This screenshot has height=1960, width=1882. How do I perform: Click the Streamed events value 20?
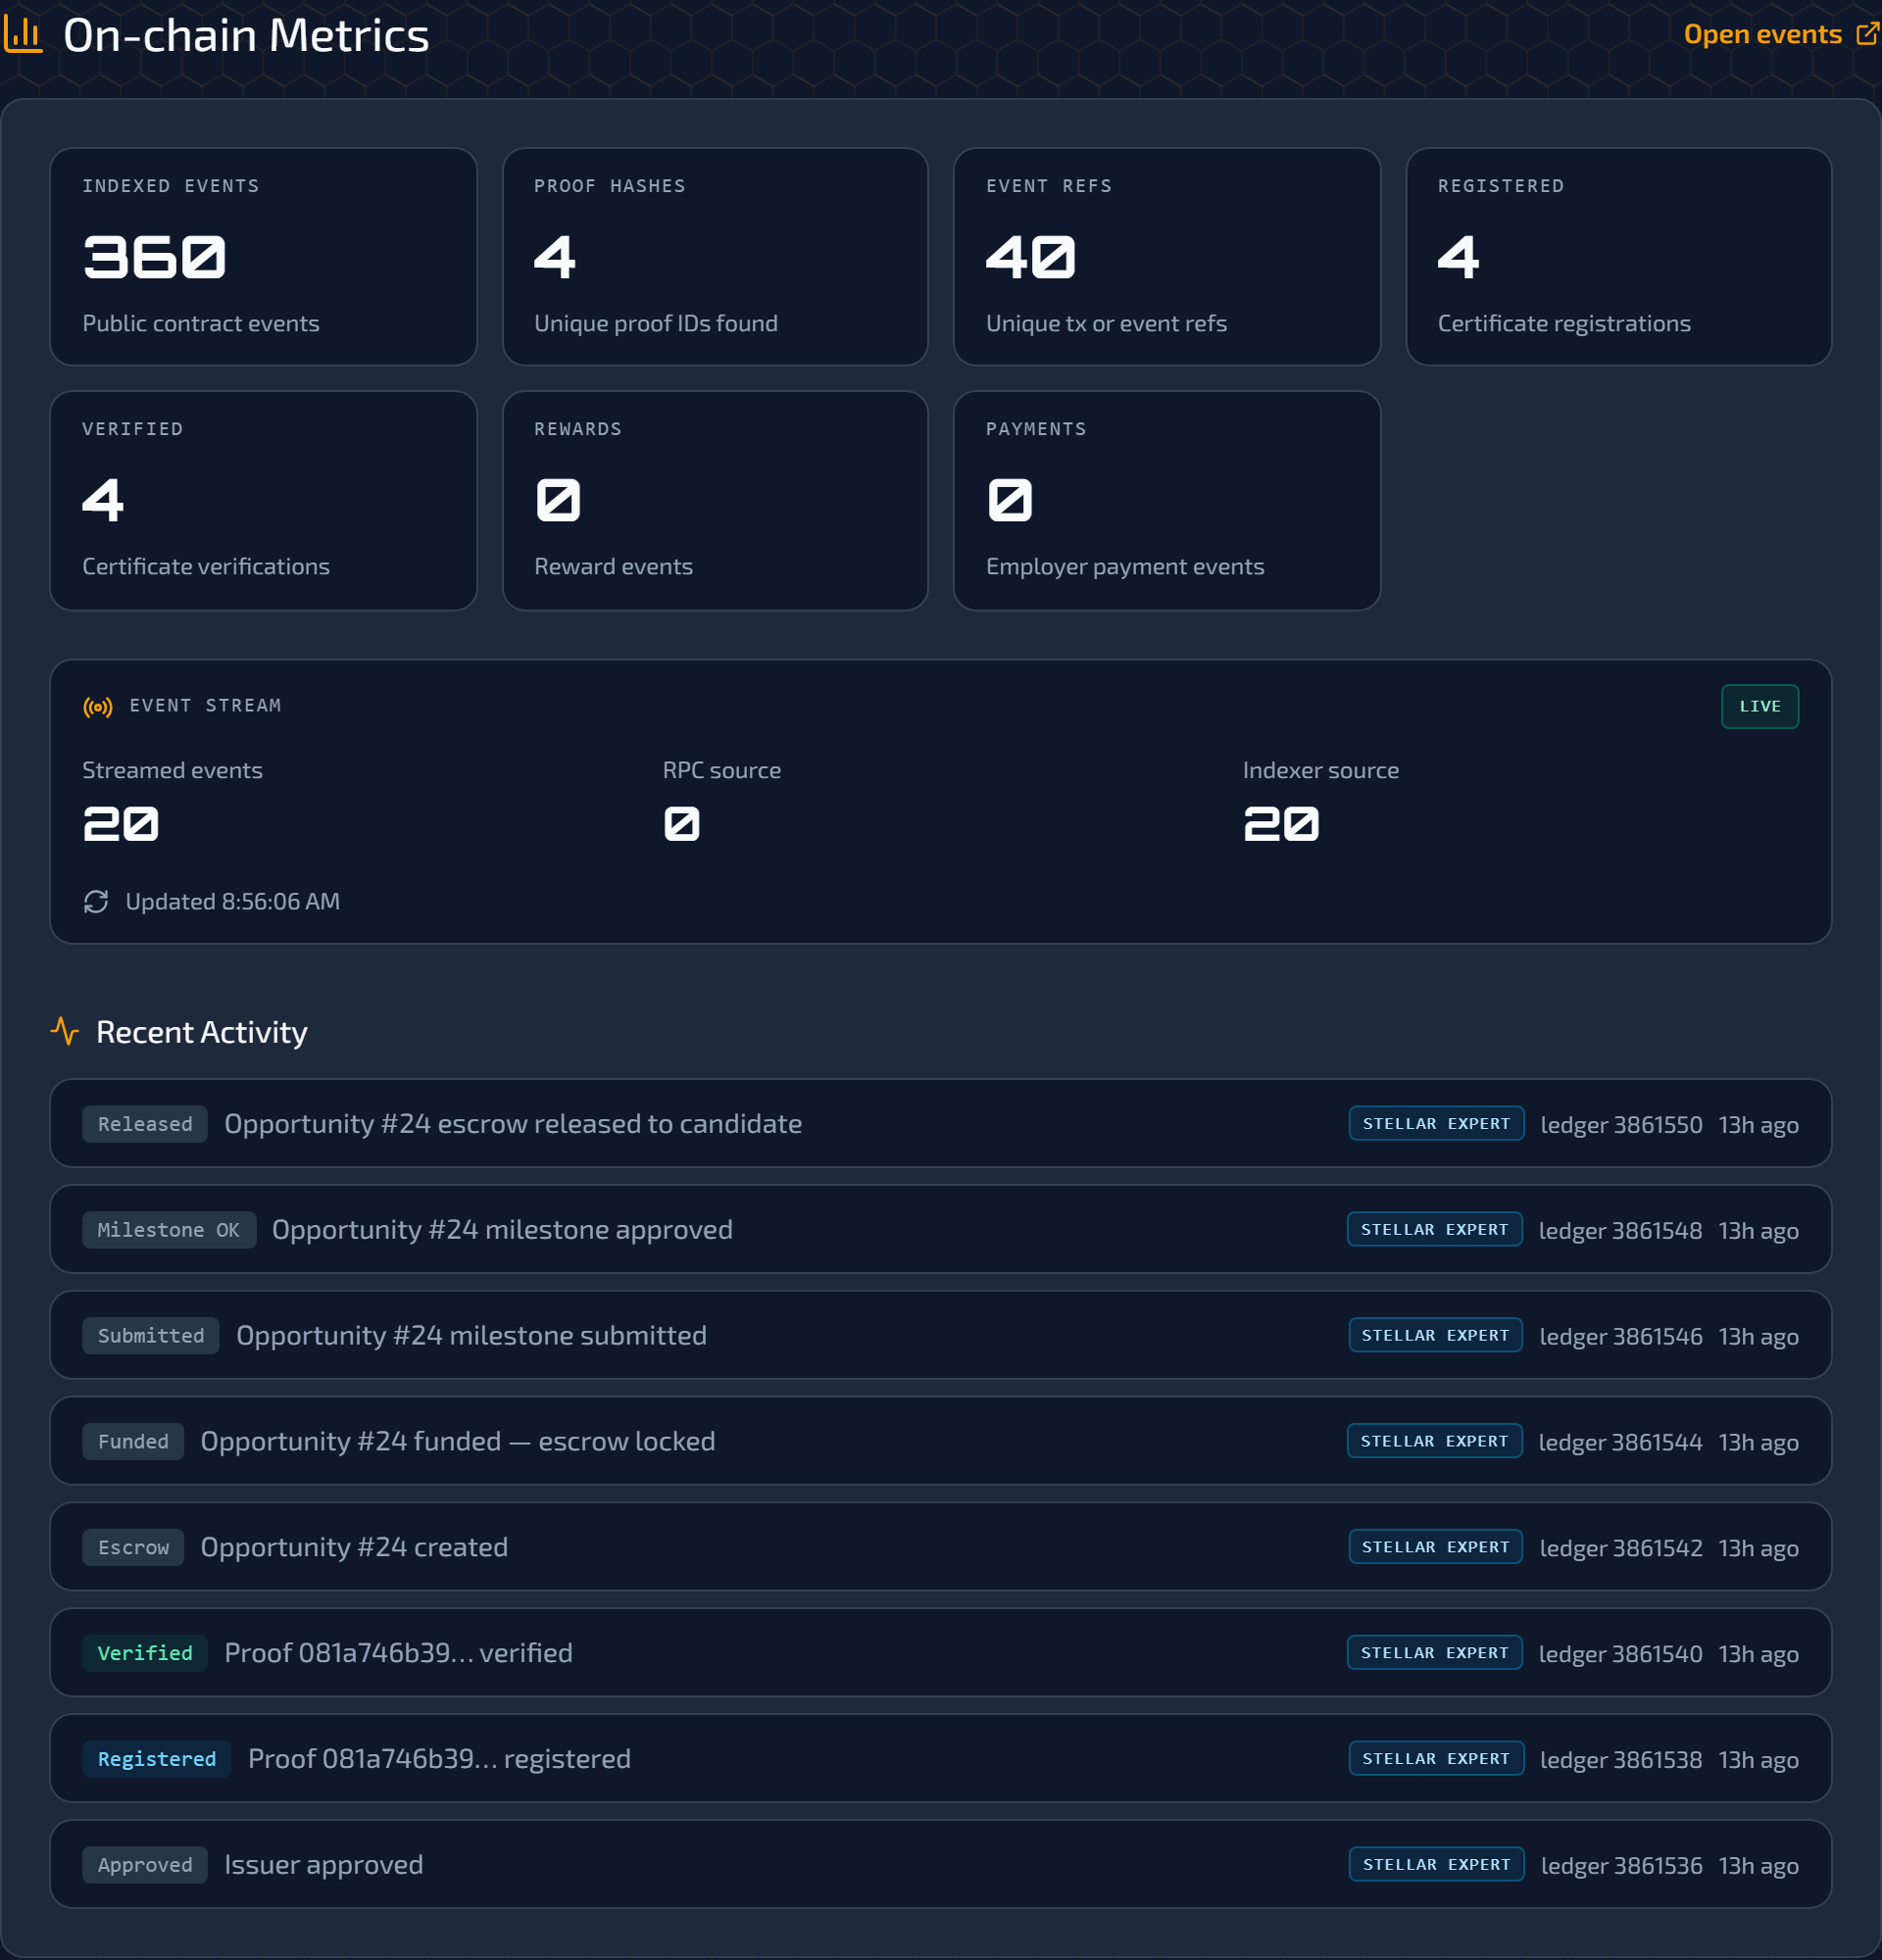(x=121, y=825)
